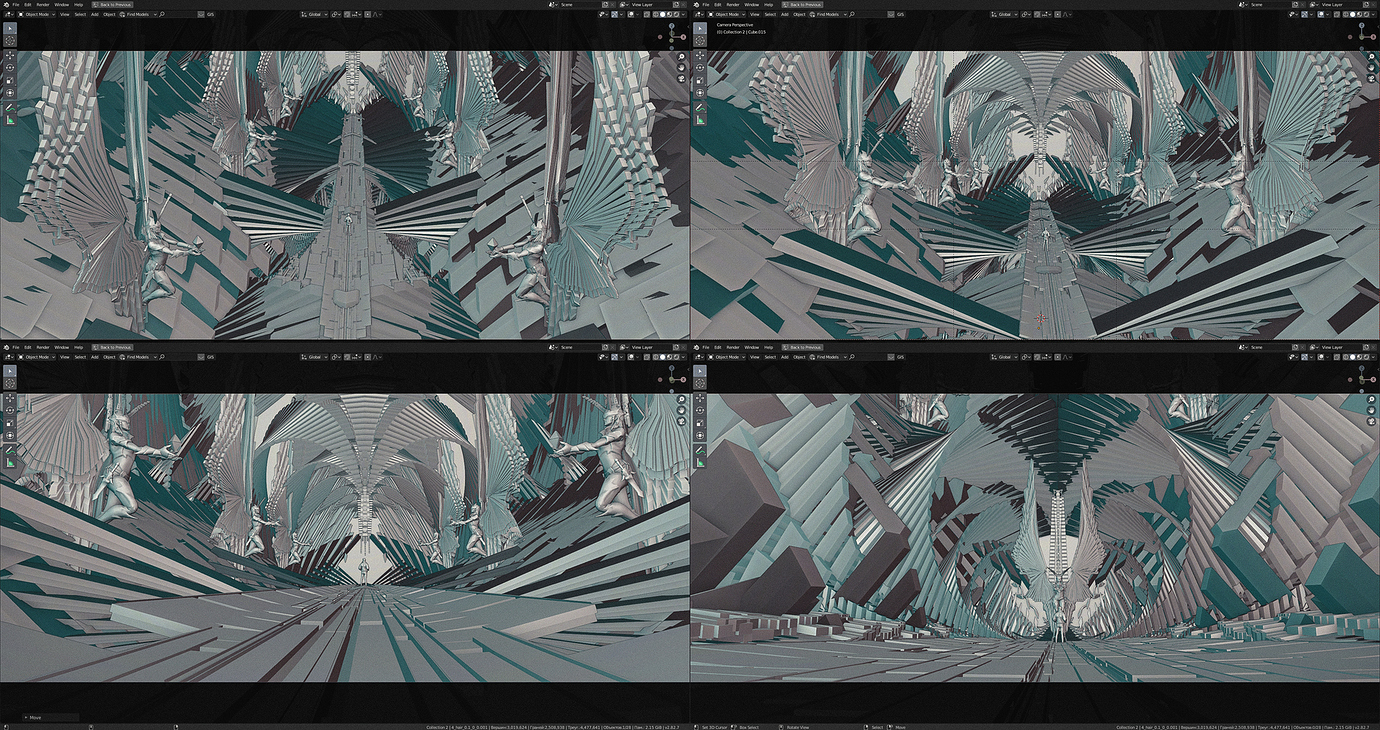The width and height of the screenshot is (1380, 730).
Task: Activate the Transform tool in bottom-left viewport toolbar
Action: [x=10, y=436]
